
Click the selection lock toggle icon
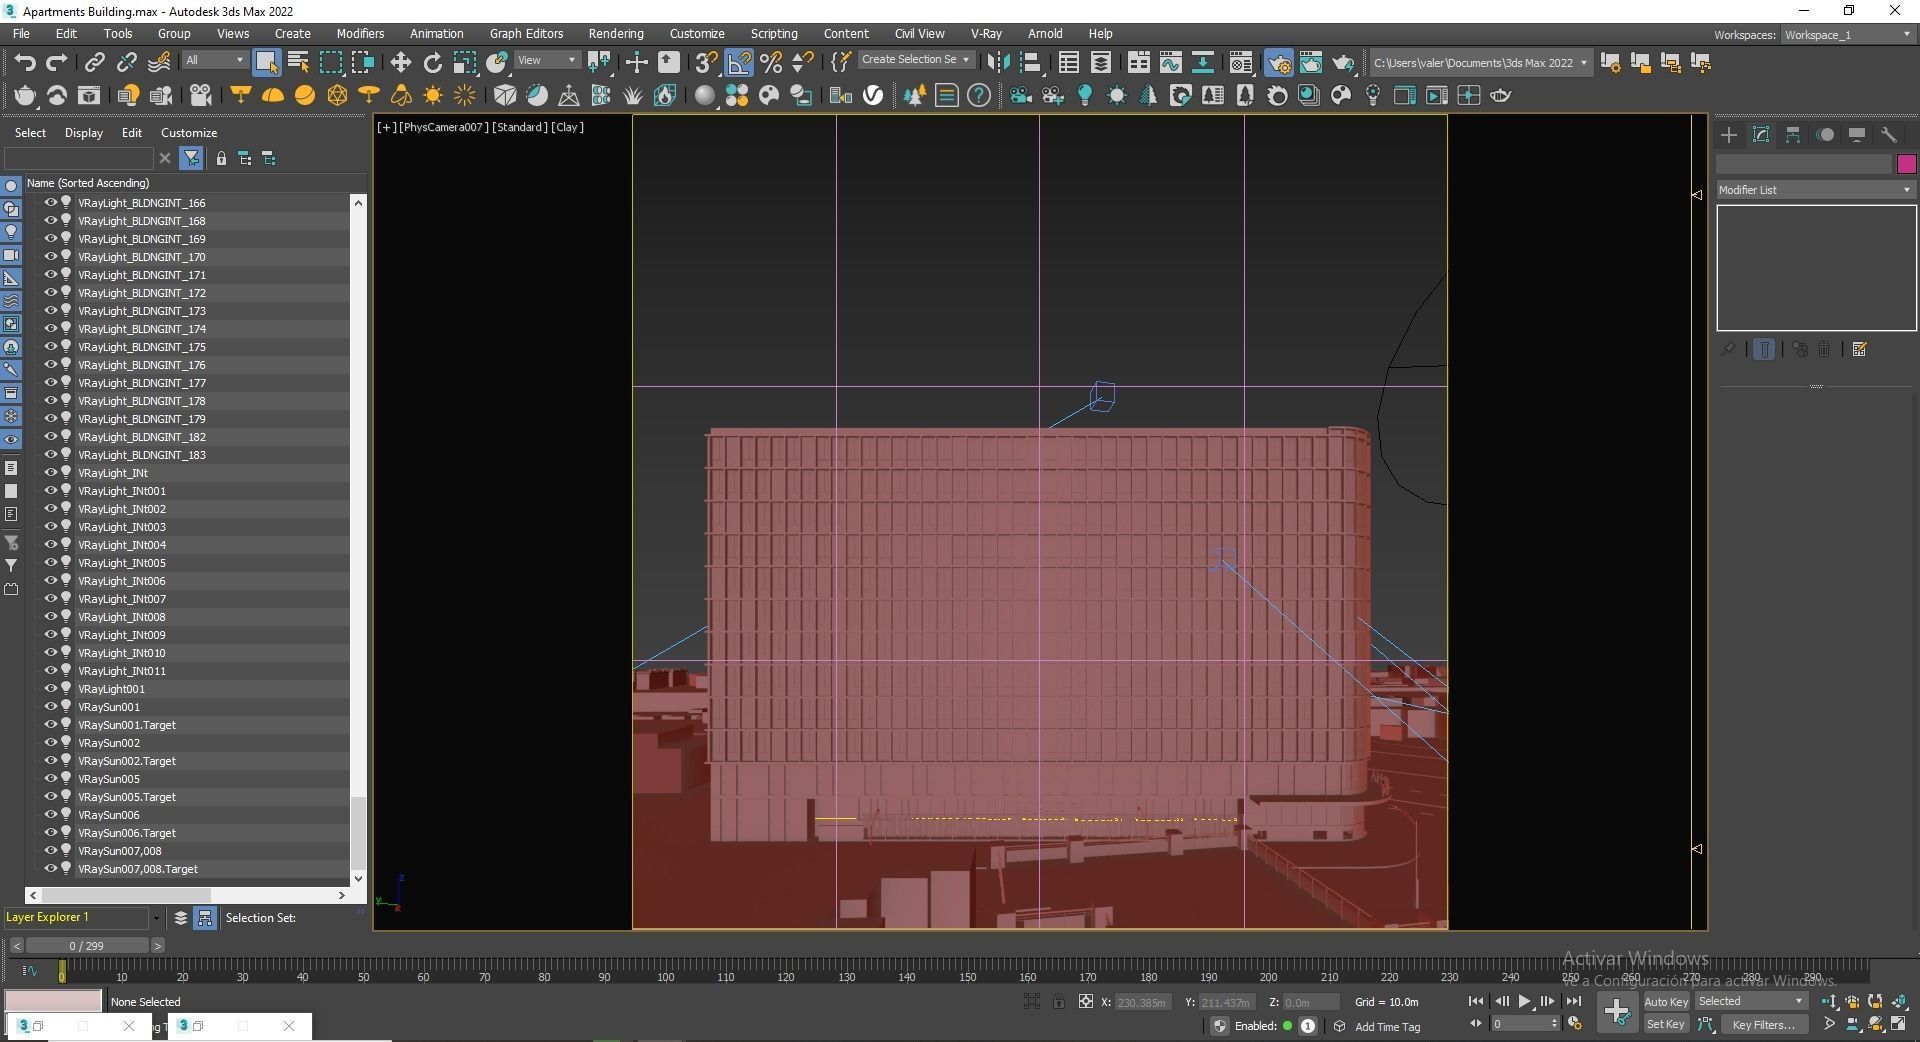pos(1059,1001)
